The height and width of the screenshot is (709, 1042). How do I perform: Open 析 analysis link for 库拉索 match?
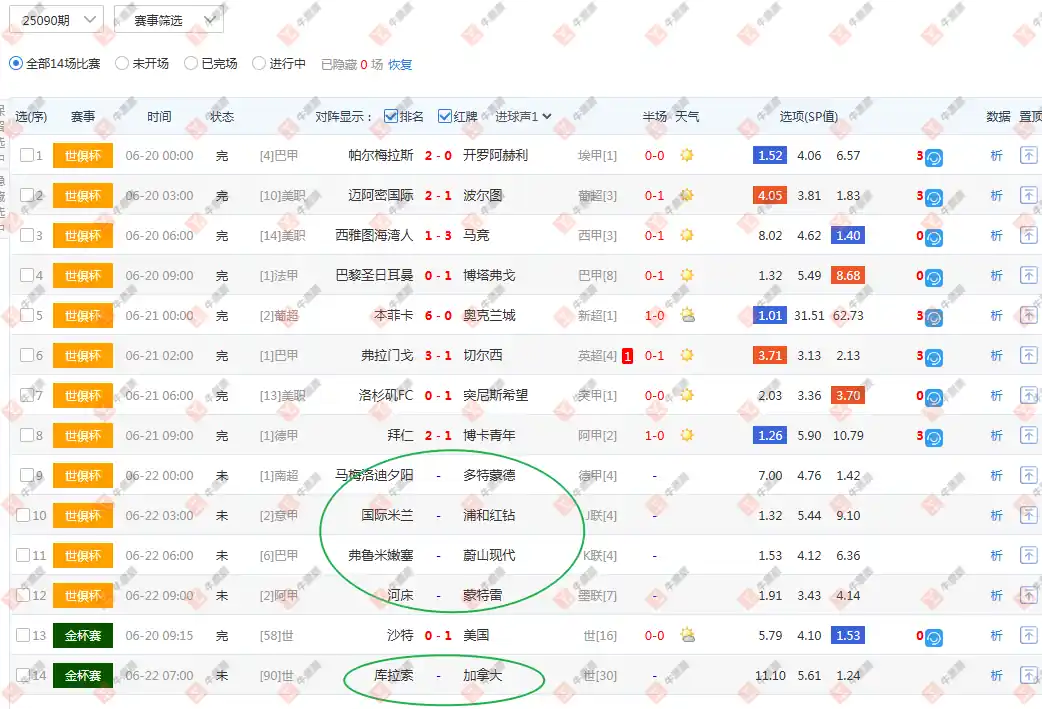pos(996,675)
